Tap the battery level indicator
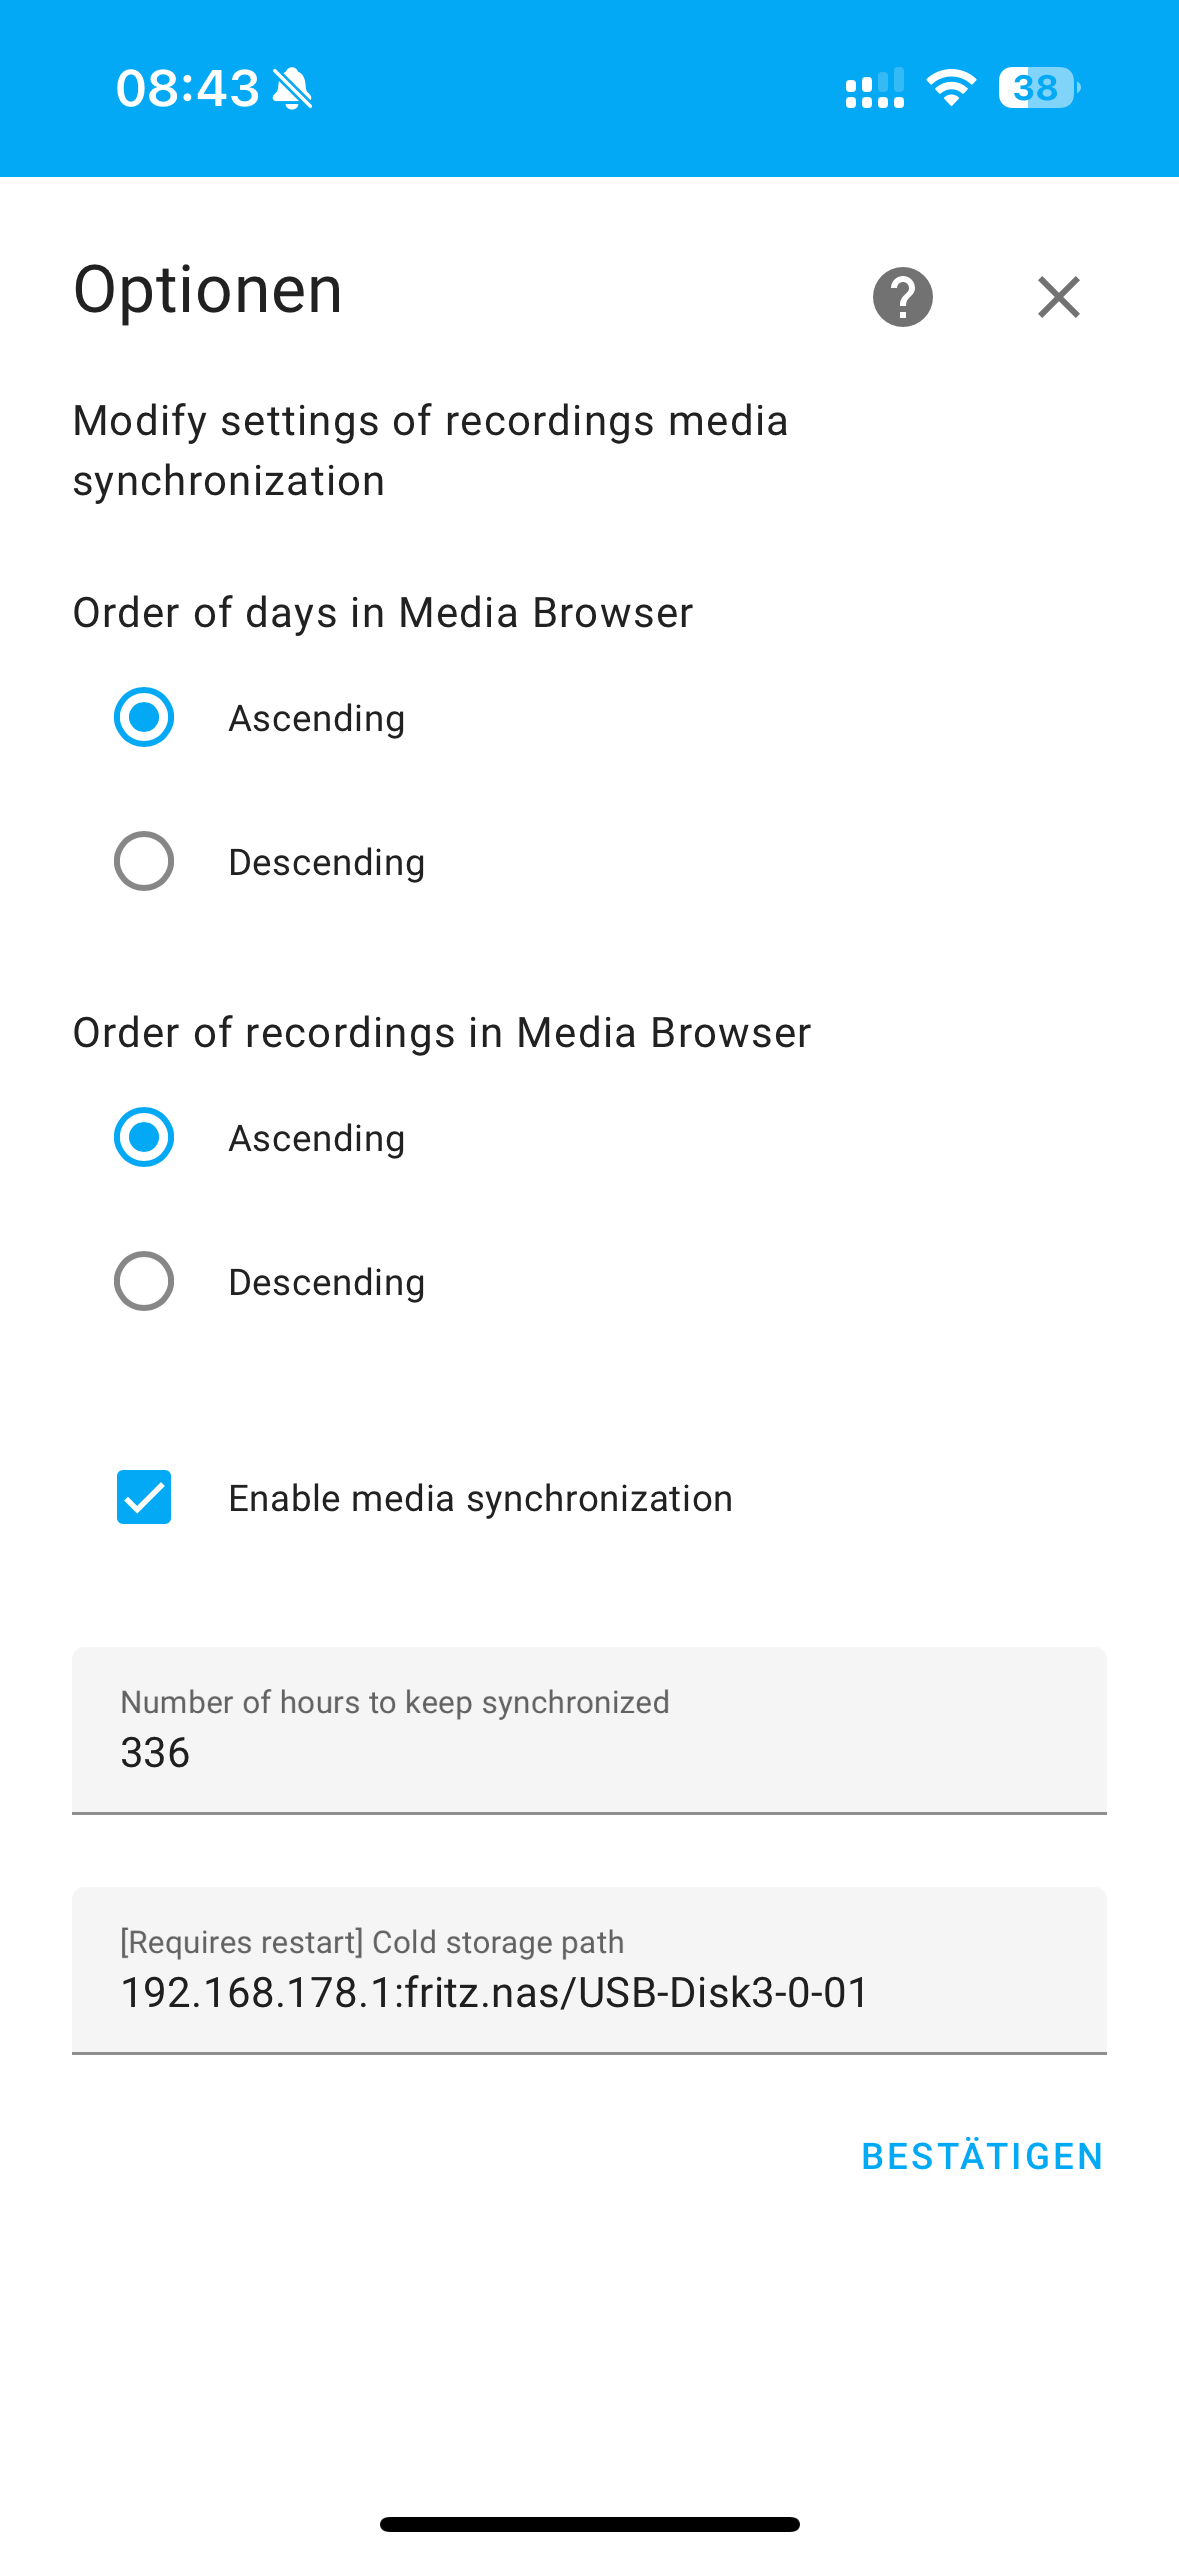Image resolution: width=1179 pixels, height=2556 pixels. click(1038, 88)
